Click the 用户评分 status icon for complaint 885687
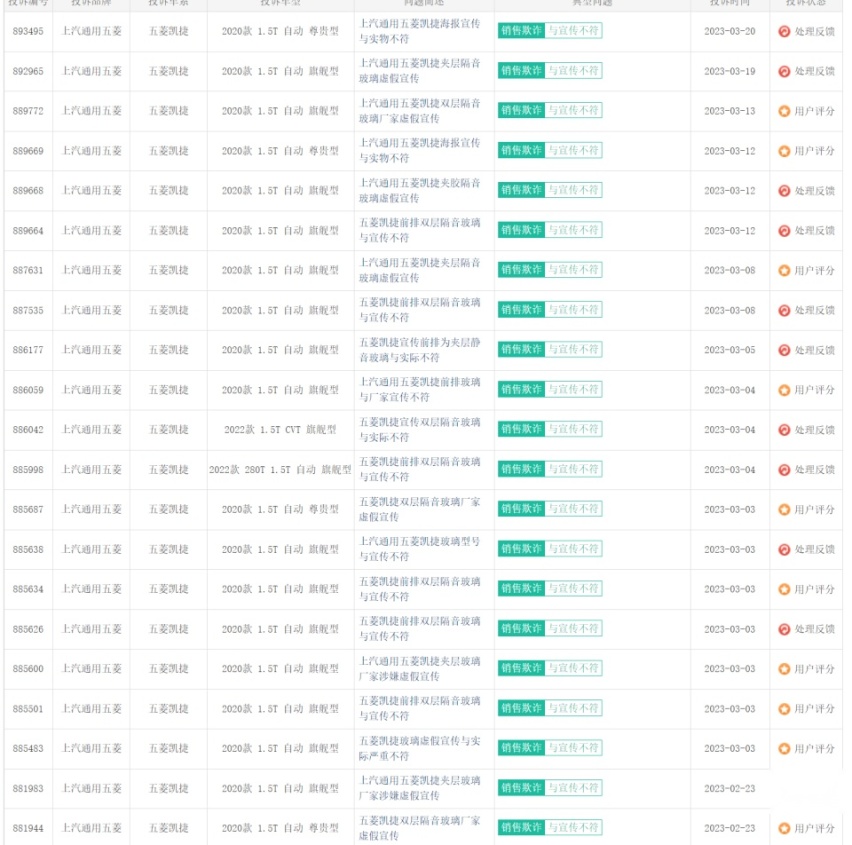 pyautogui.click(x=784, y=509)
